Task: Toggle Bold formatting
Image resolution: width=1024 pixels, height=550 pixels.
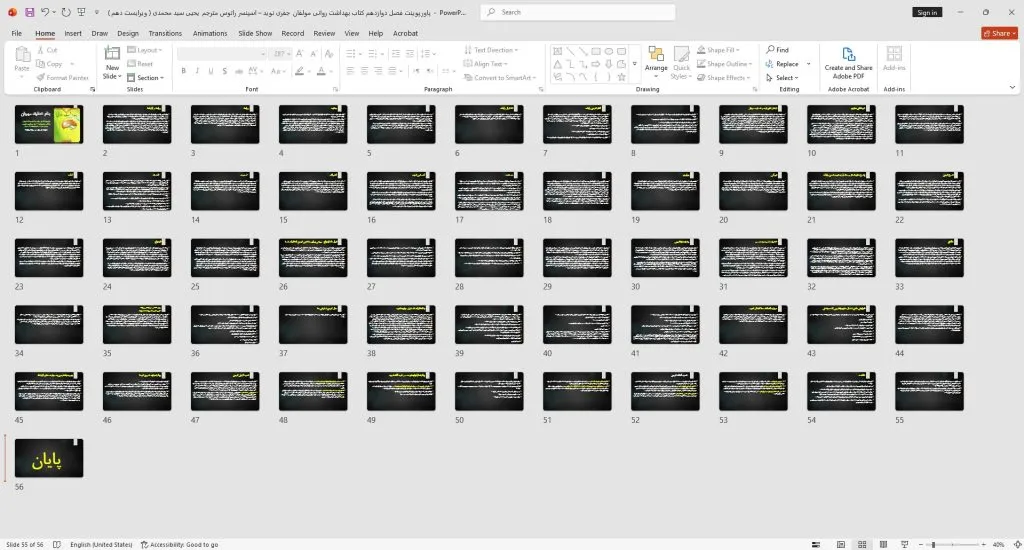Action: [184, 71]
